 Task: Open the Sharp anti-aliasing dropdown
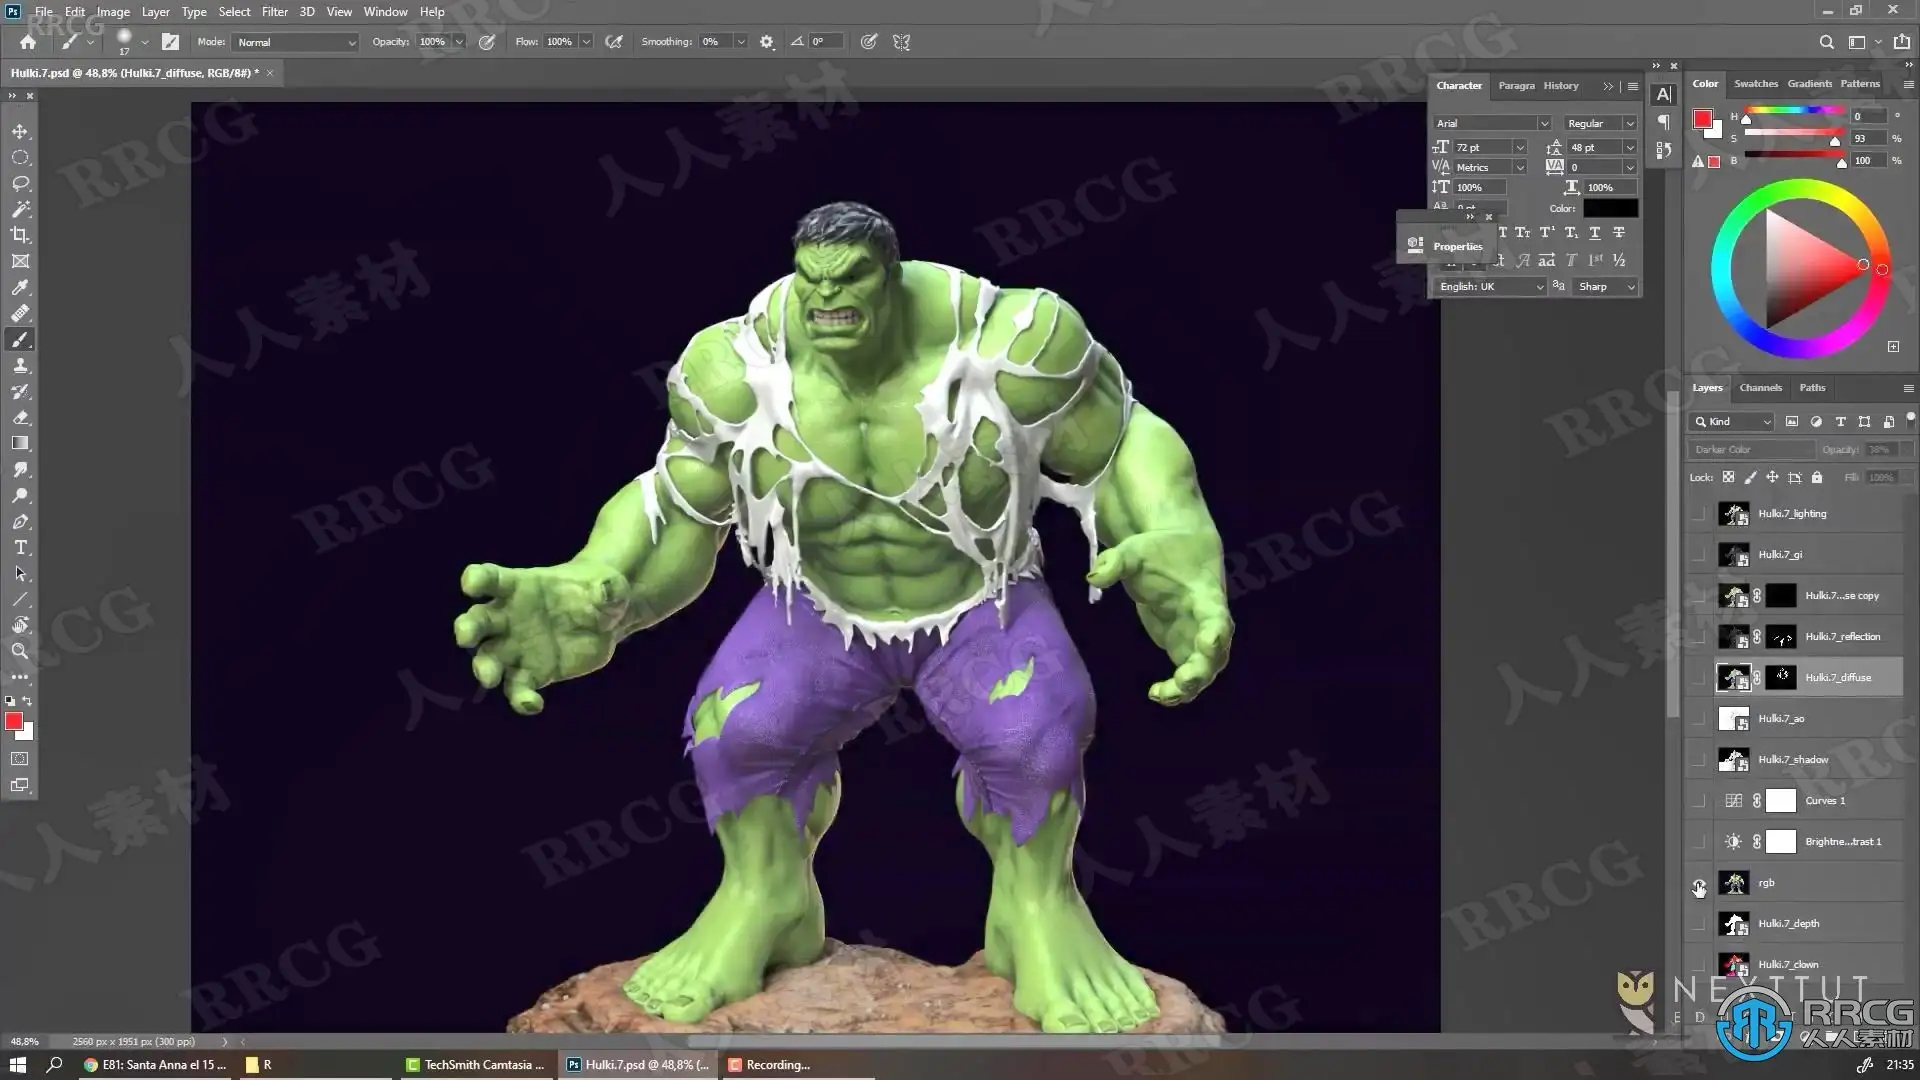1606,287
